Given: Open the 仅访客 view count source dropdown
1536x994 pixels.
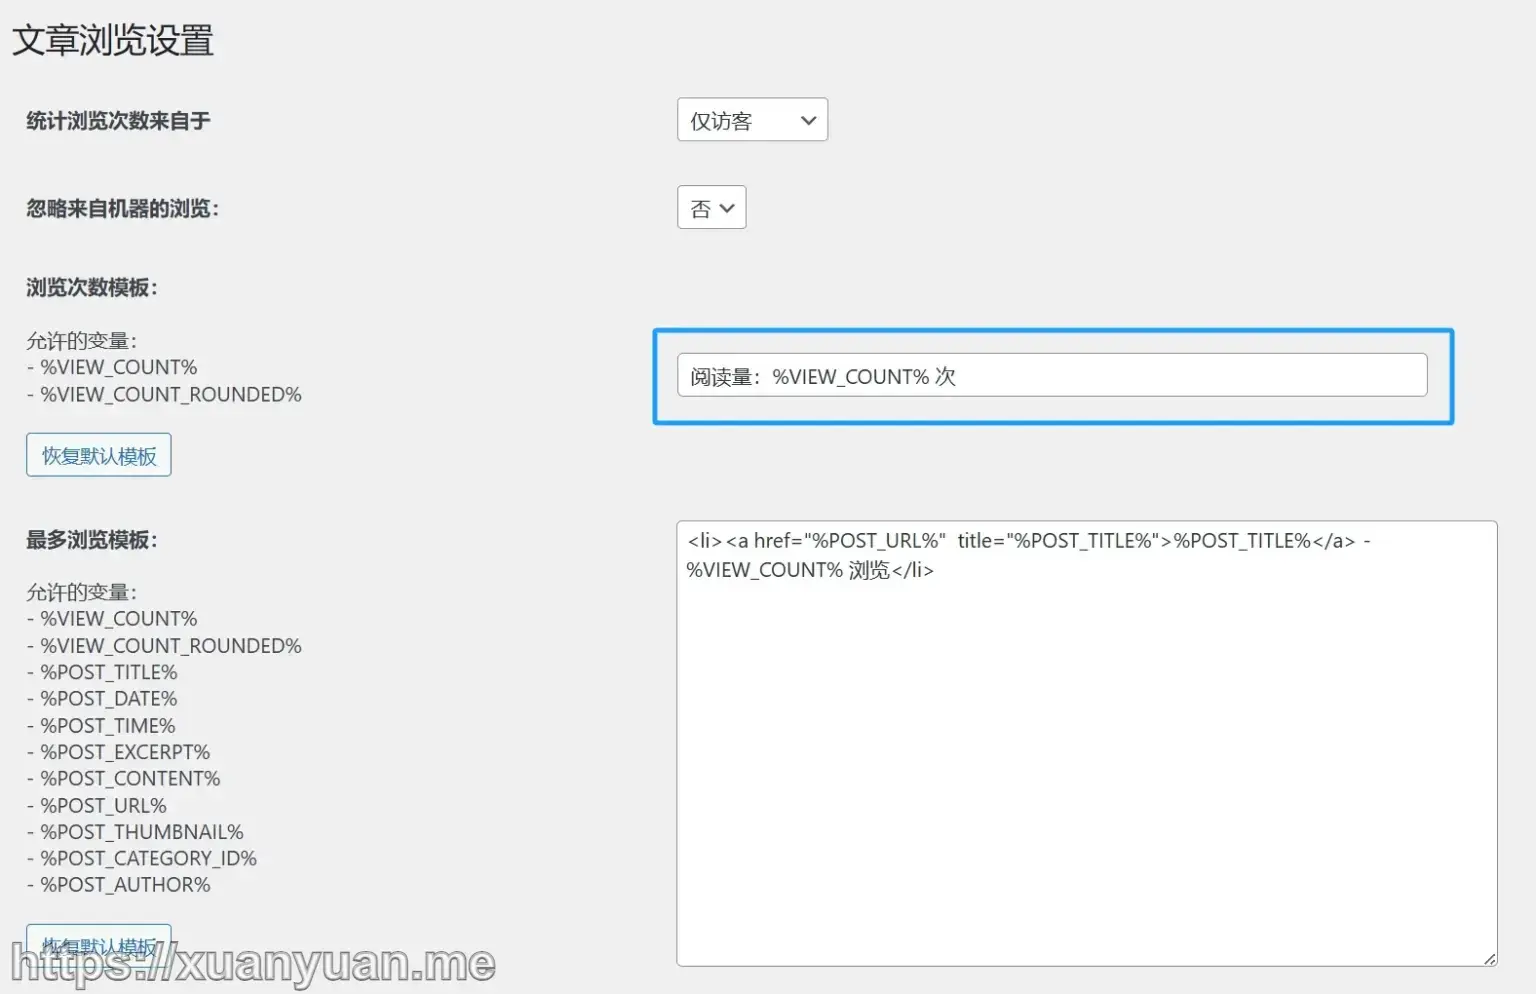Looking at the screenshot, I should (752, 120).
